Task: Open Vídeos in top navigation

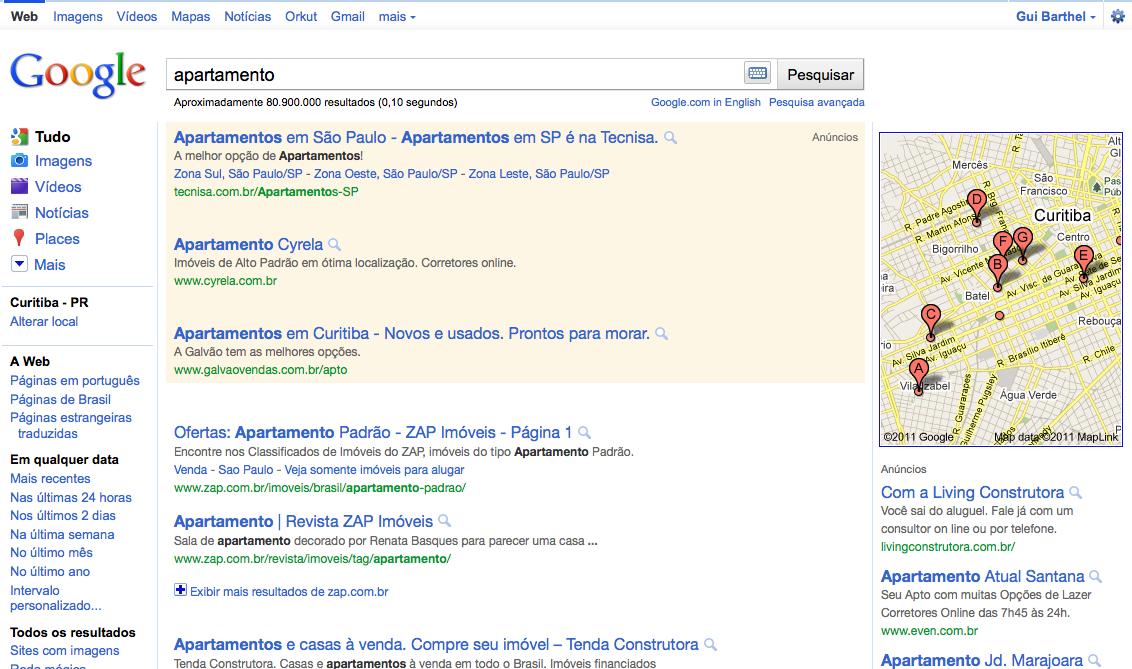Action: pyautogui.click(x=136, y=16)
